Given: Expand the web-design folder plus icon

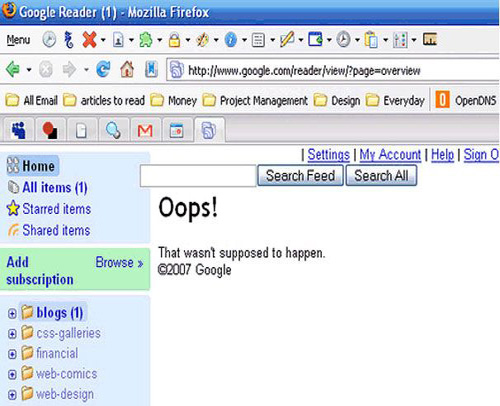Looking at the screenshot, I should [x=12, y=395].
